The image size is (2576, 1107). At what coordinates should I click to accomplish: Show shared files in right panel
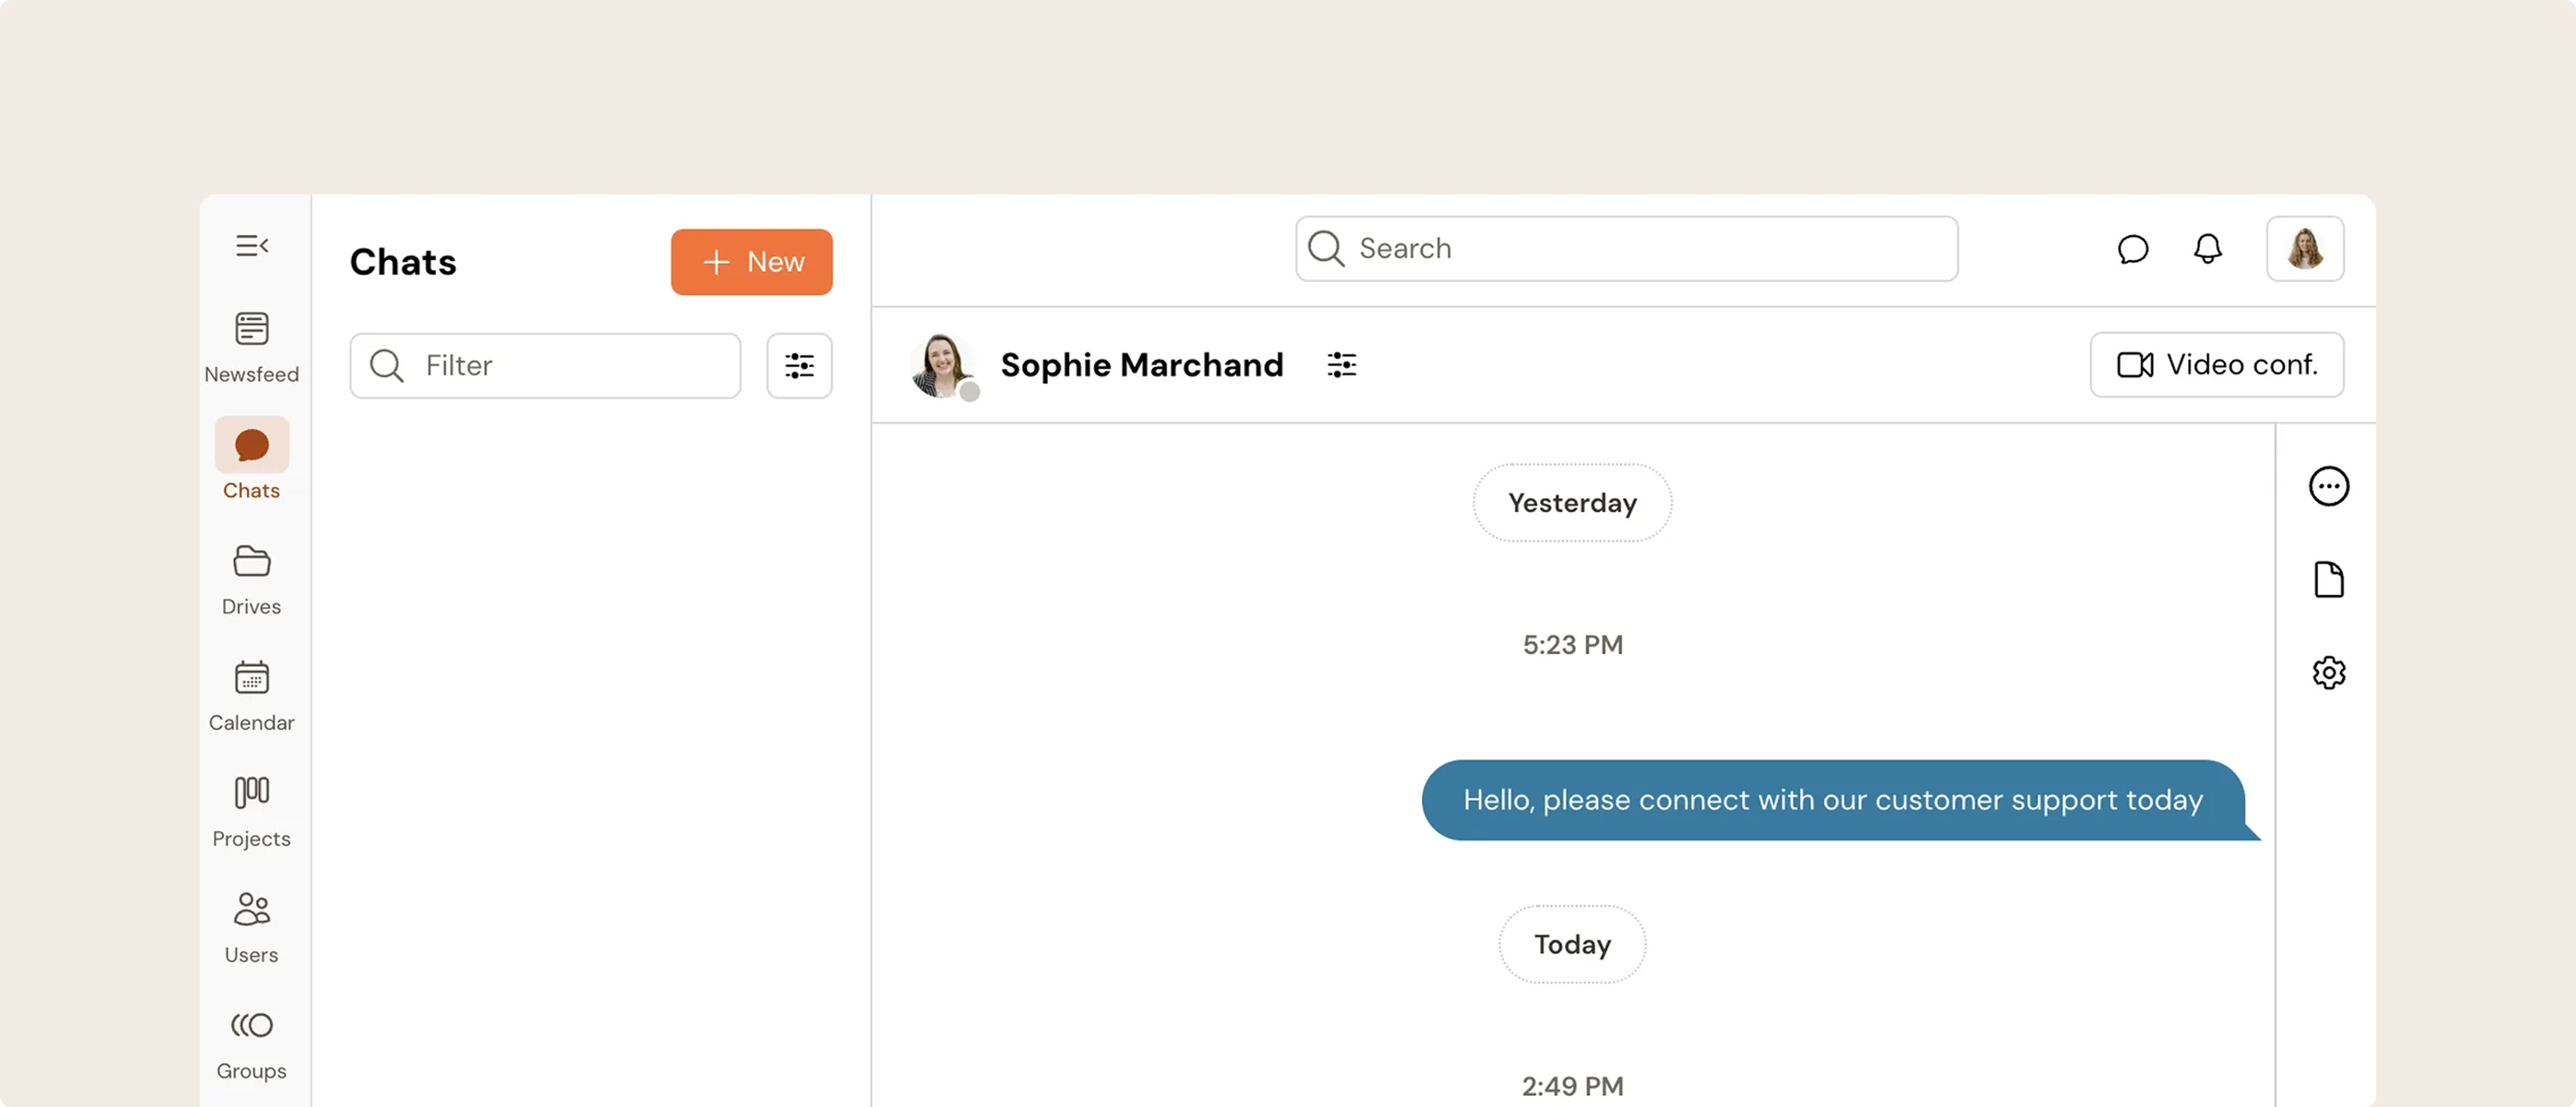point(2329,580)
